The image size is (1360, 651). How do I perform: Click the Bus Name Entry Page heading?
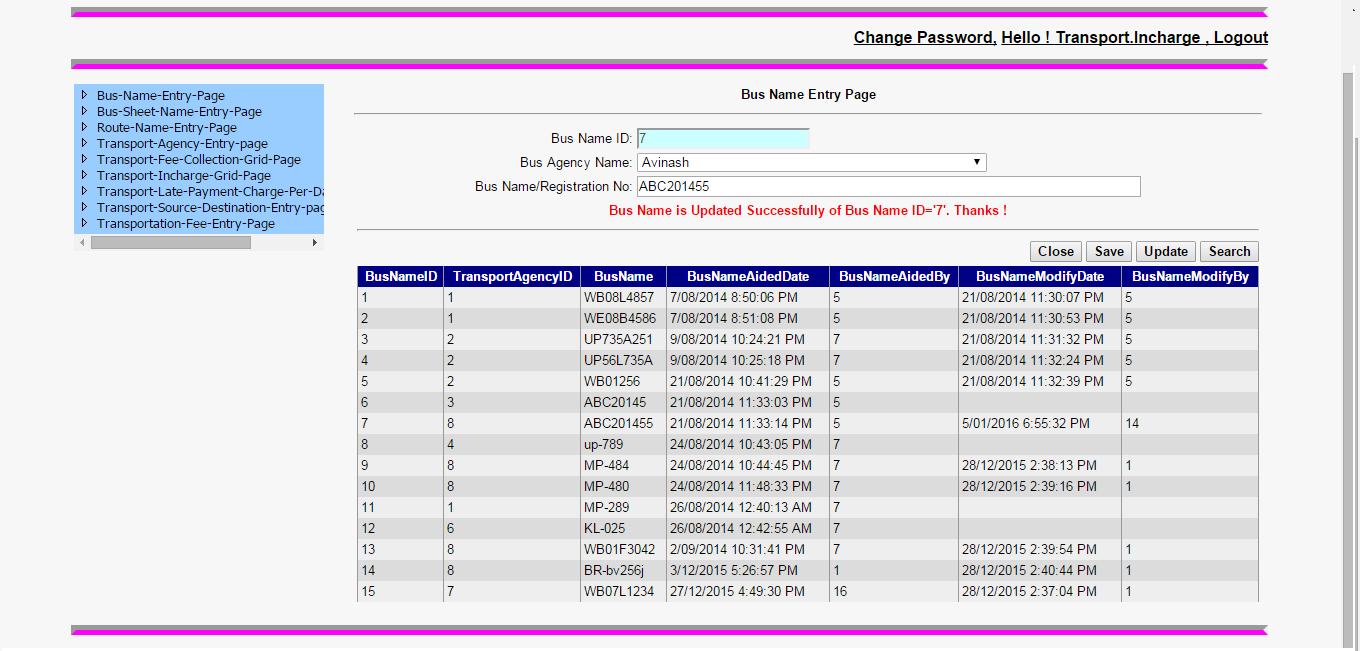[808, 95]
